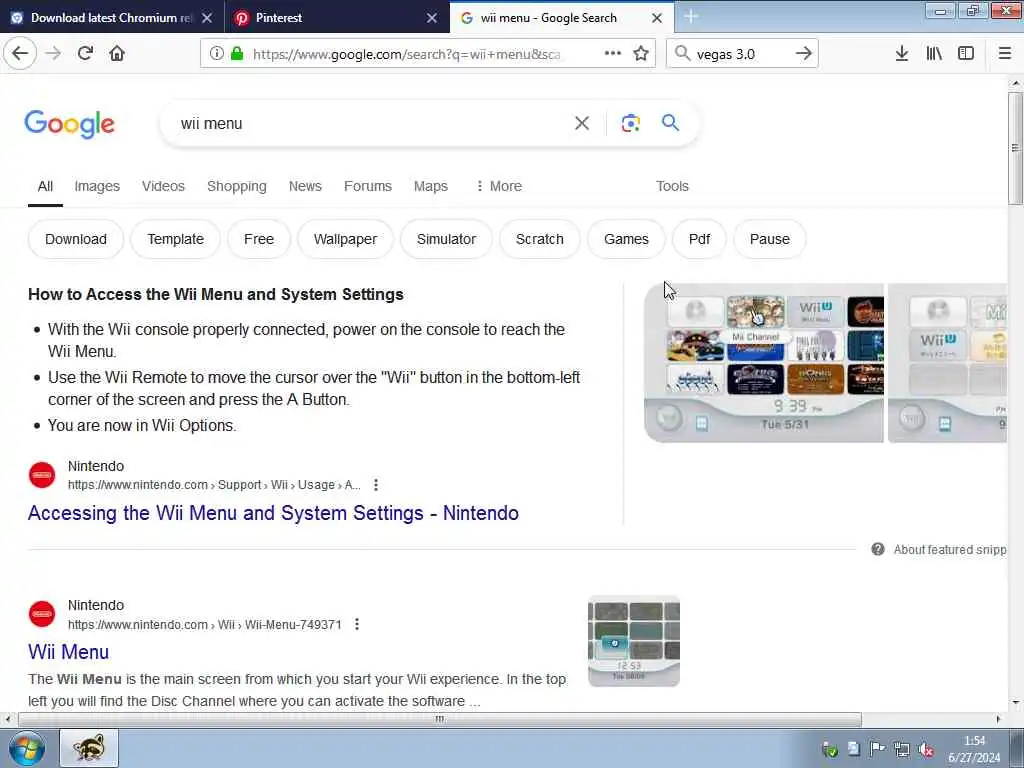Screen dimensions: 1024x768
Task: Select the Shopping search tab
Action: [x=236, y=186]
